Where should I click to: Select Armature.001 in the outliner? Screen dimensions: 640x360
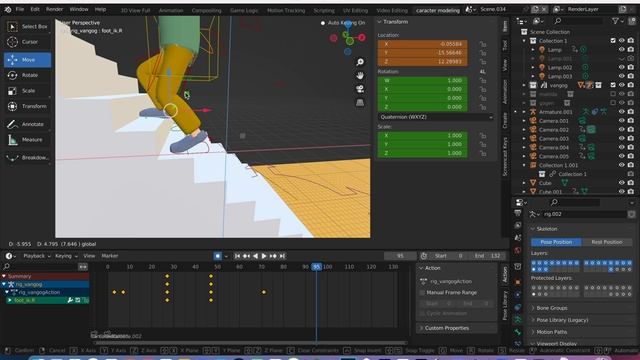coord(556,112)
